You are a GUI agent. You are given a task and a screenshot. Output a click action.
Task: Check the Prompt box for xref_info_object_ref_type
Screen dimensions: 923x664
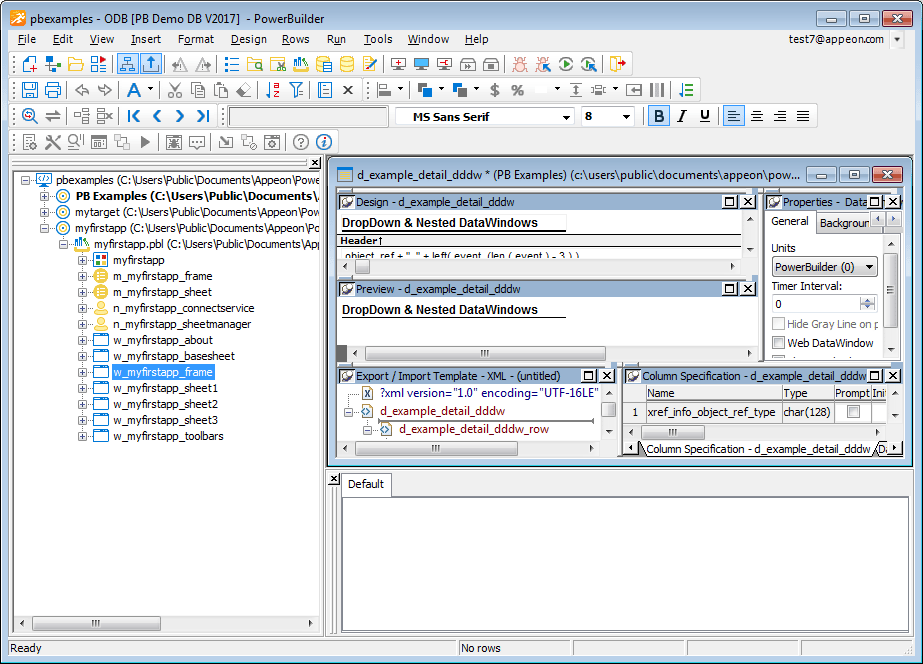point(853,412)
